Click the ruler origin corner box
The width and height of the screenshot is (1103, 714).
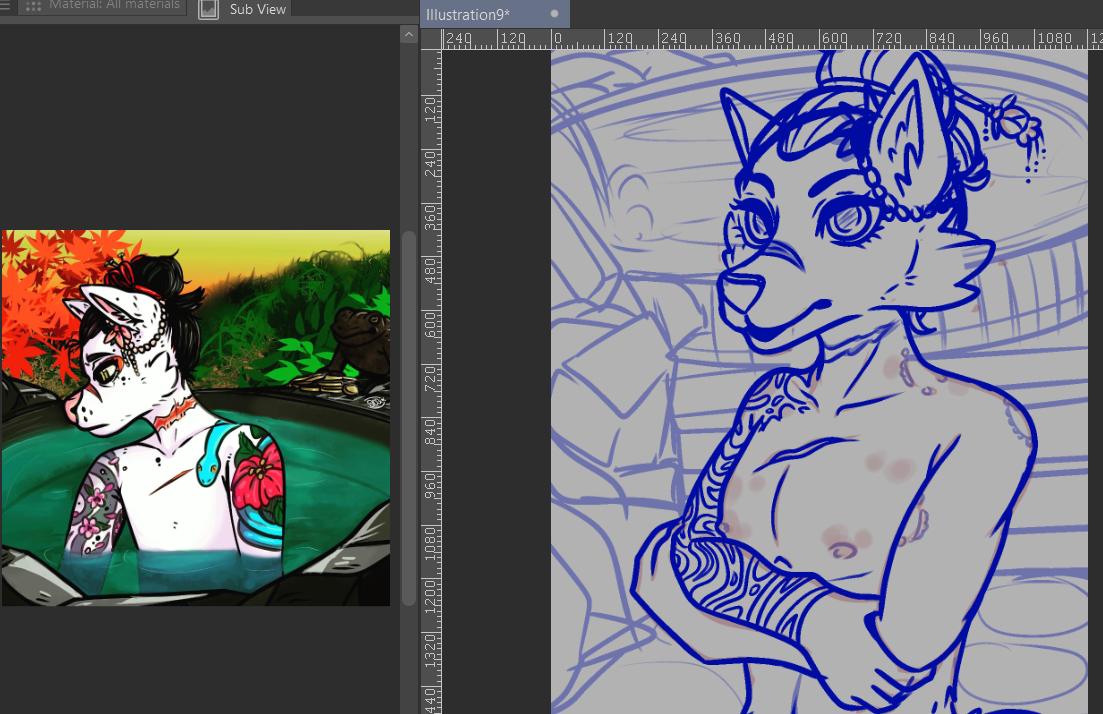click(431, 39)
